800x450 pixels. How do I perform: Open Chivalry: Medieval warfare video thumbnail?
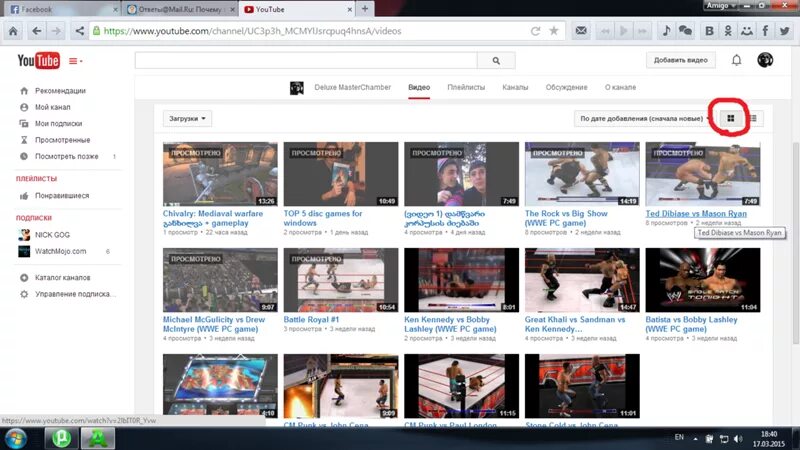coord(220,174)
